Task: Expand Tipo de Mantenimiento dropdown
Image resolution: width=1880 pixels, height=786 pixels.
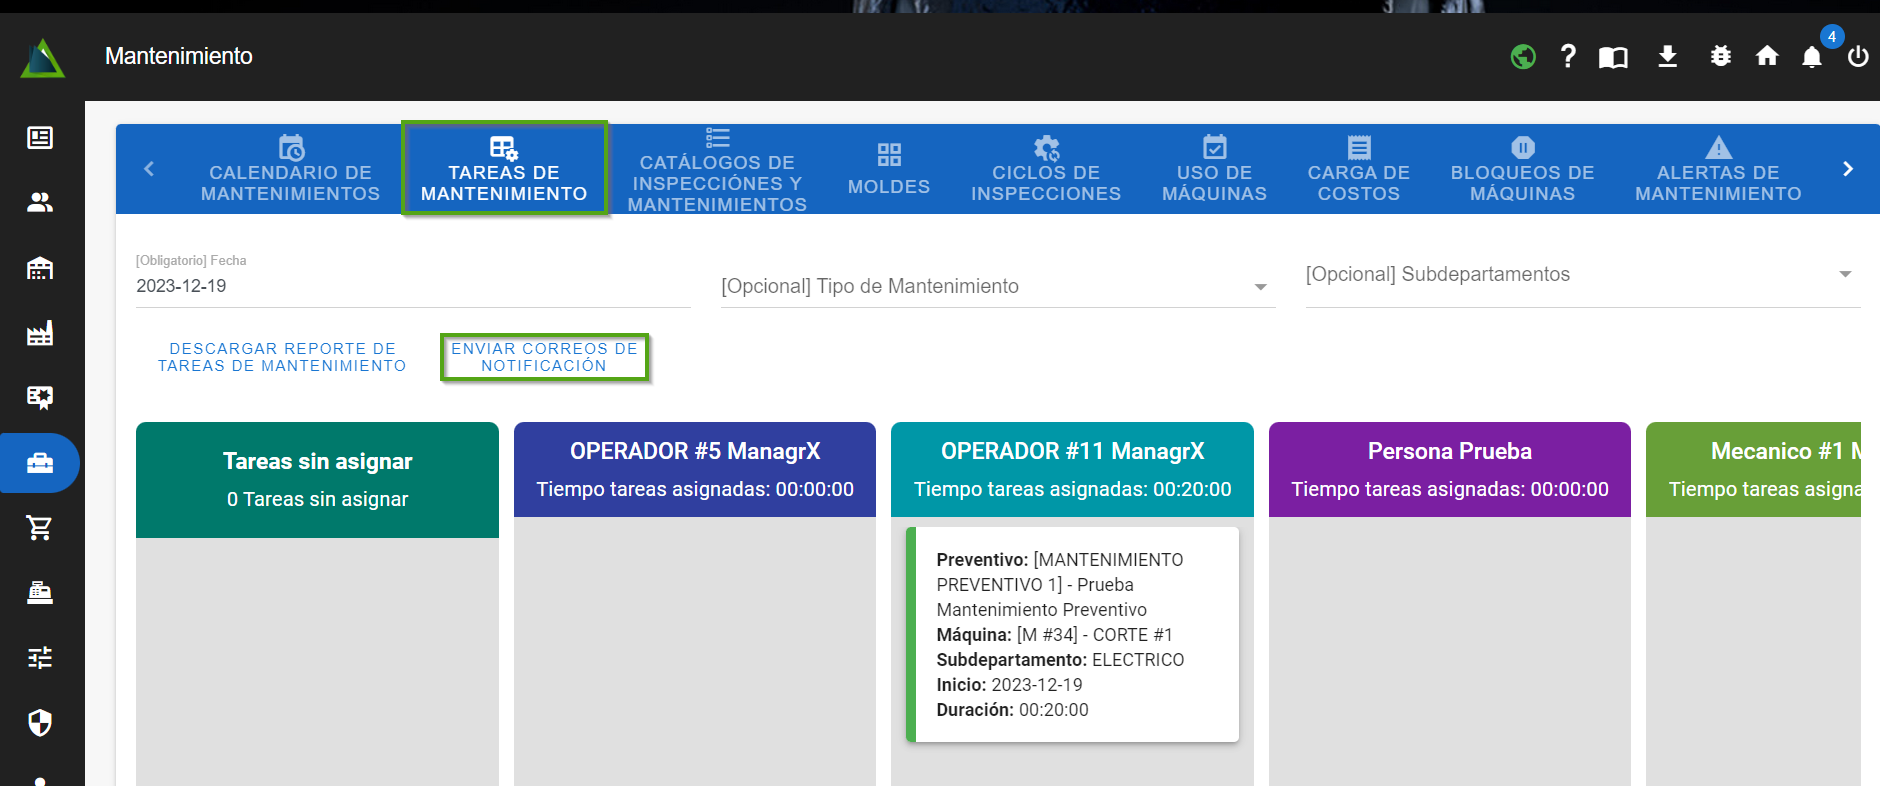Action: tap(997, 287)
